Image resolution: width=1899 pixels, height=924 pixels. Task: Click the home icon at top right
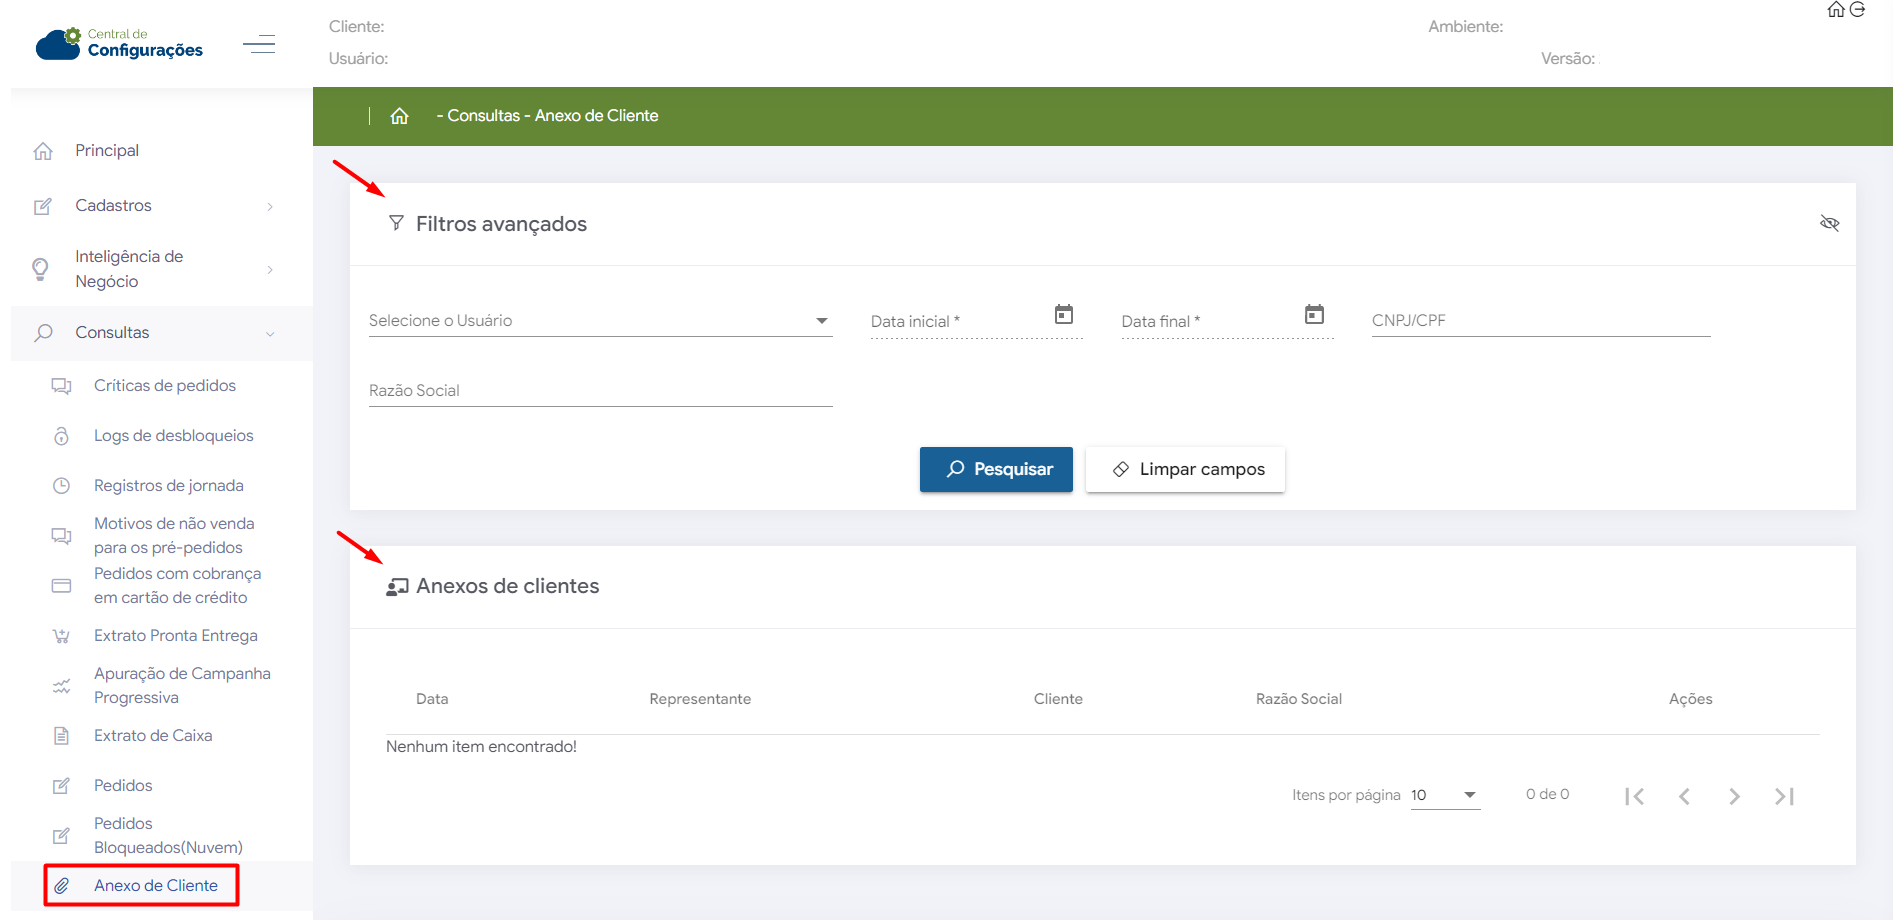1835,10
